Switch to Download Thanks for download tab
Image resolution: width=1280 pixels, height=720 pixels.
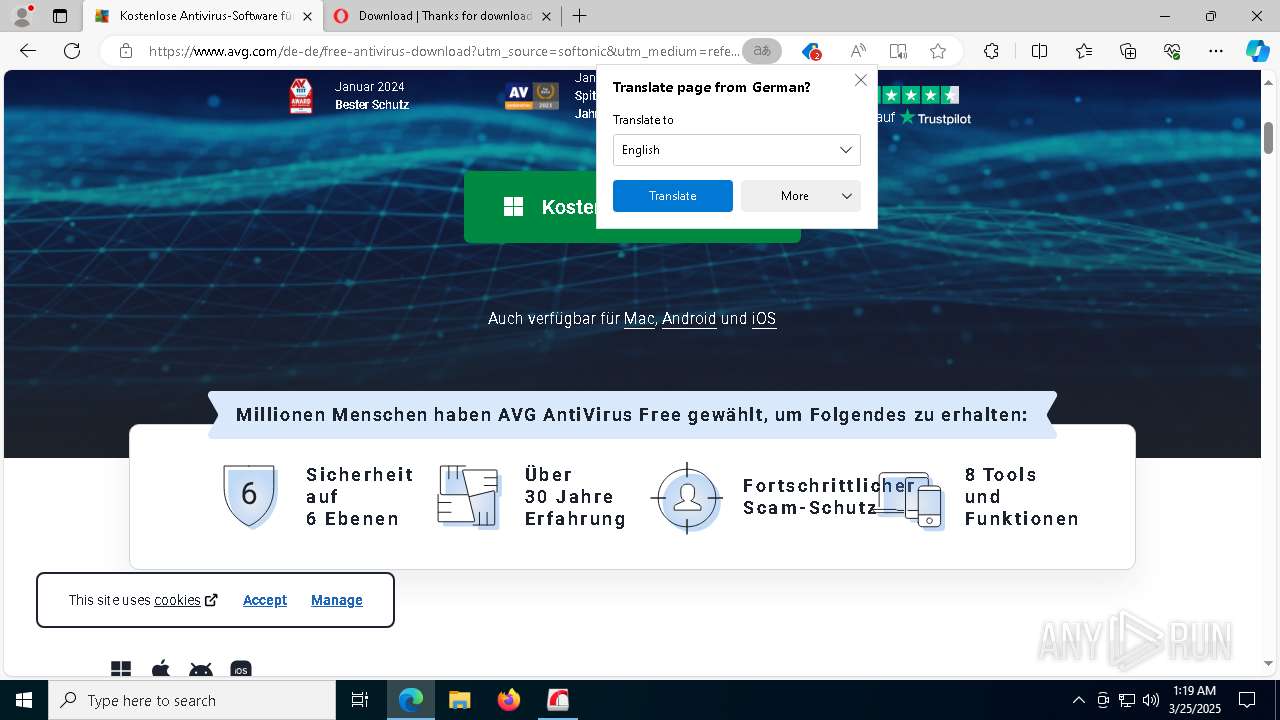click(x=441, y=16)
